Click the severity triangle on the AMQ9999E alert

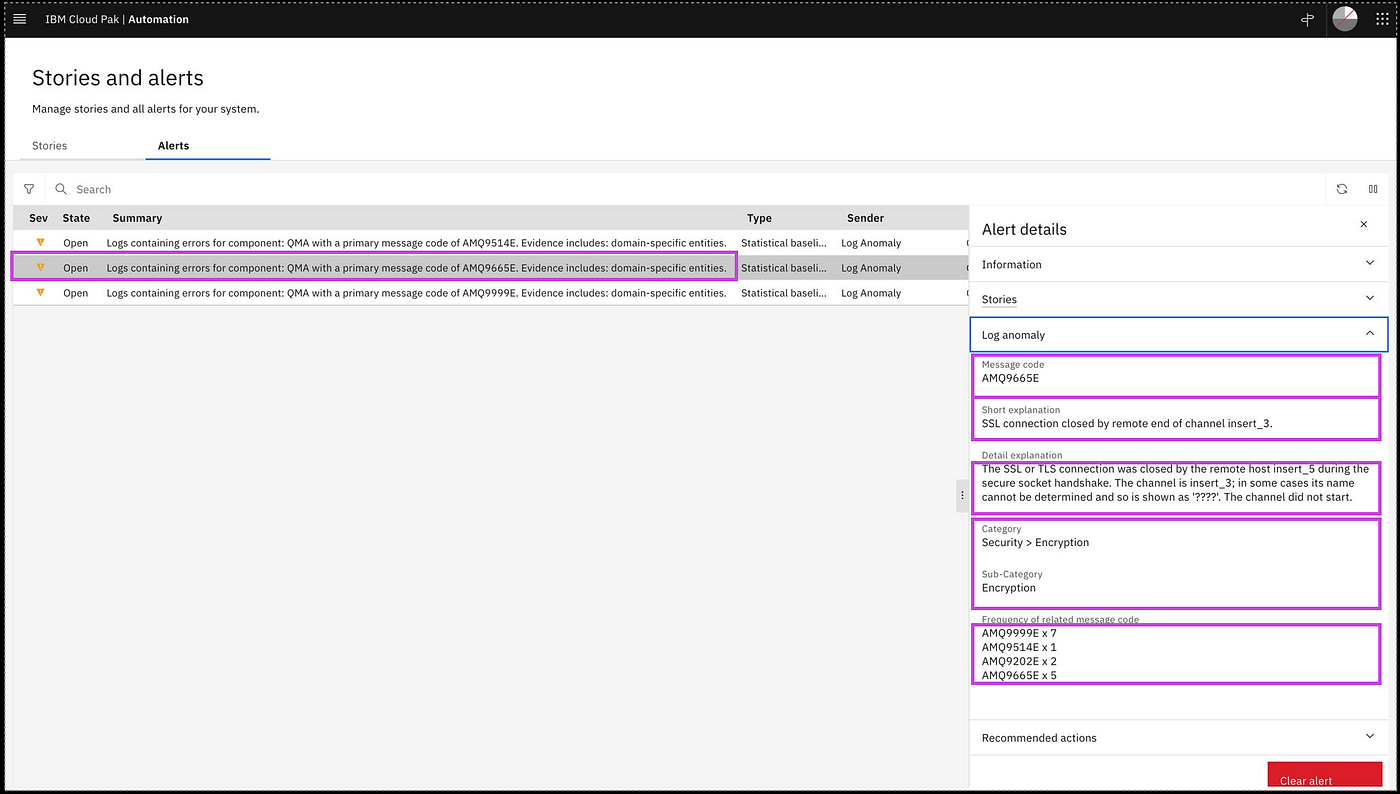[38, 292]
